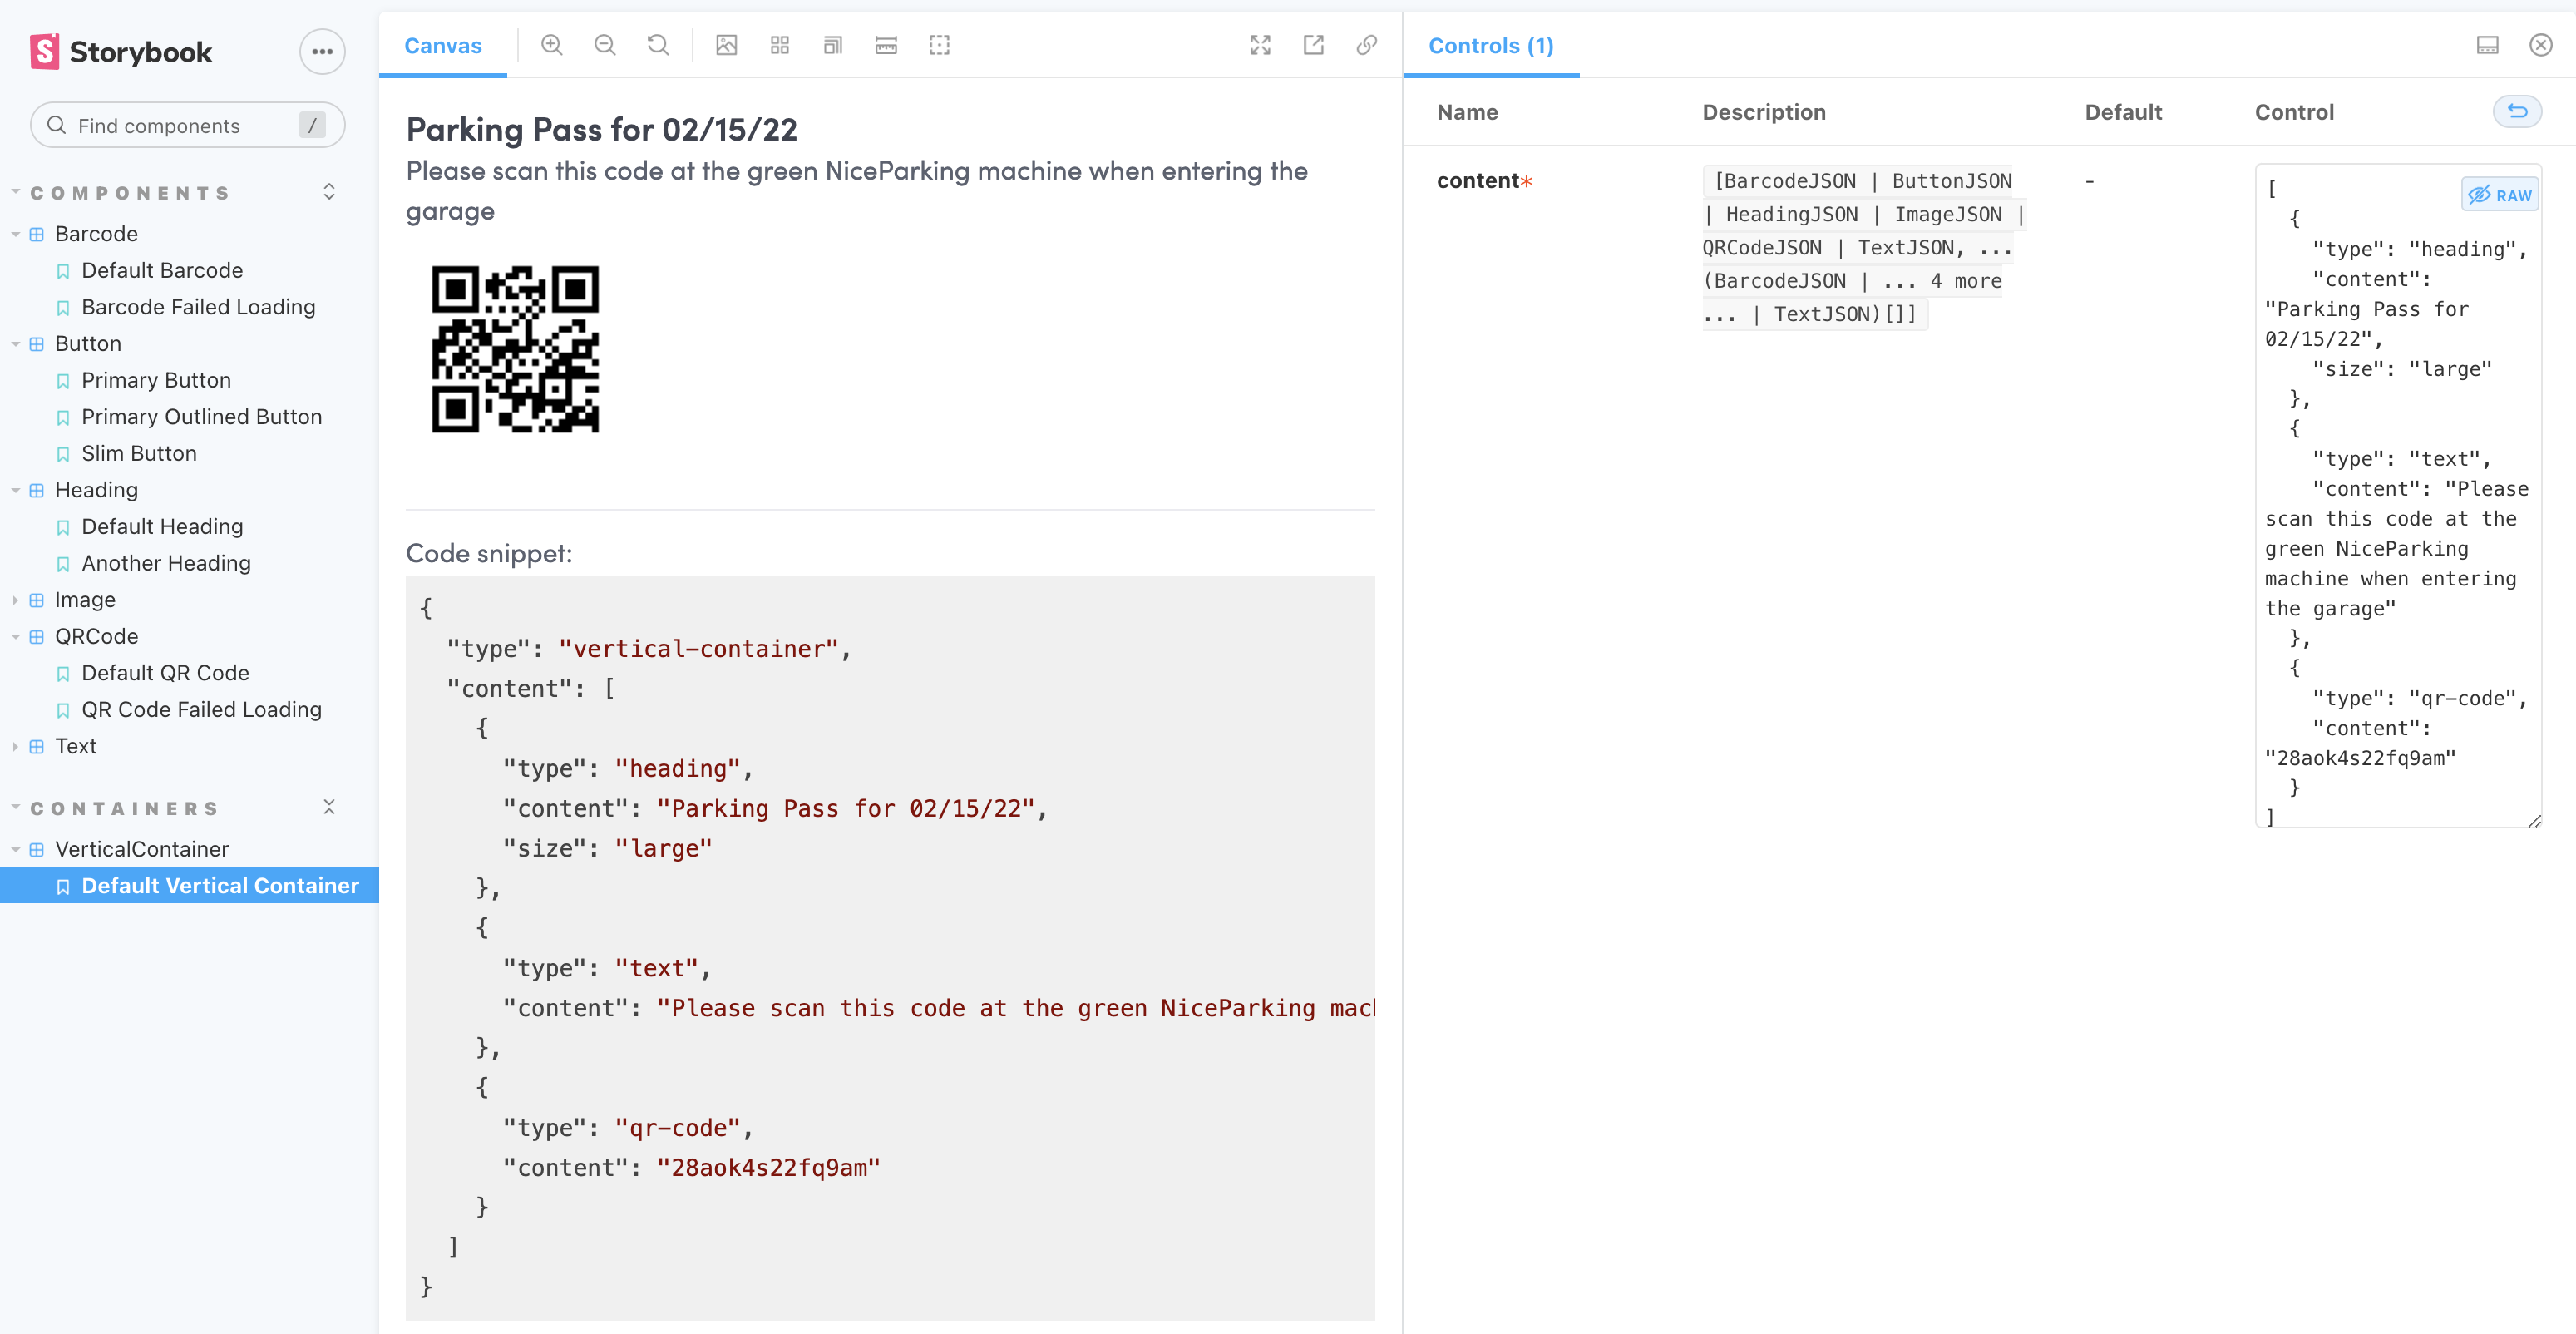Enable the measure ruler tool
Screen dimensions: 2576x1334
click(886, 45)
